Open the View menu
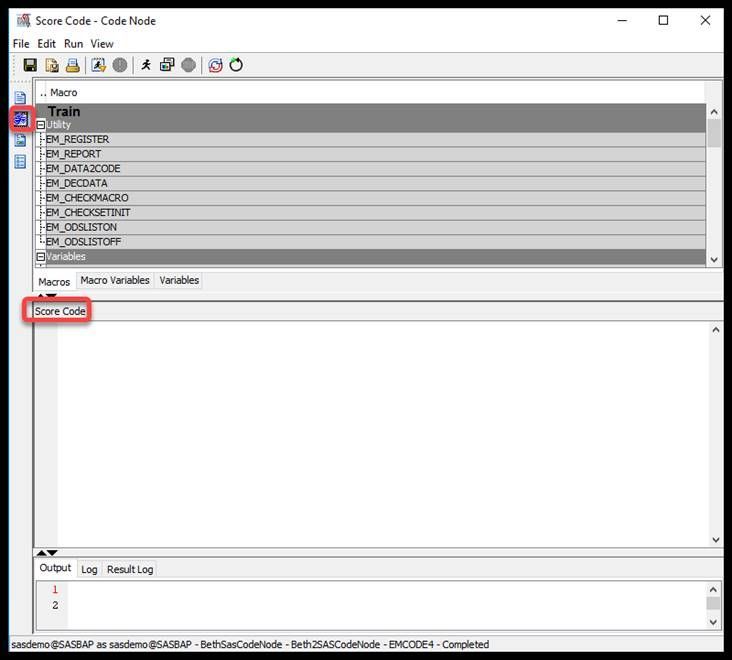The image size is (732, 660). click(102, 44)
